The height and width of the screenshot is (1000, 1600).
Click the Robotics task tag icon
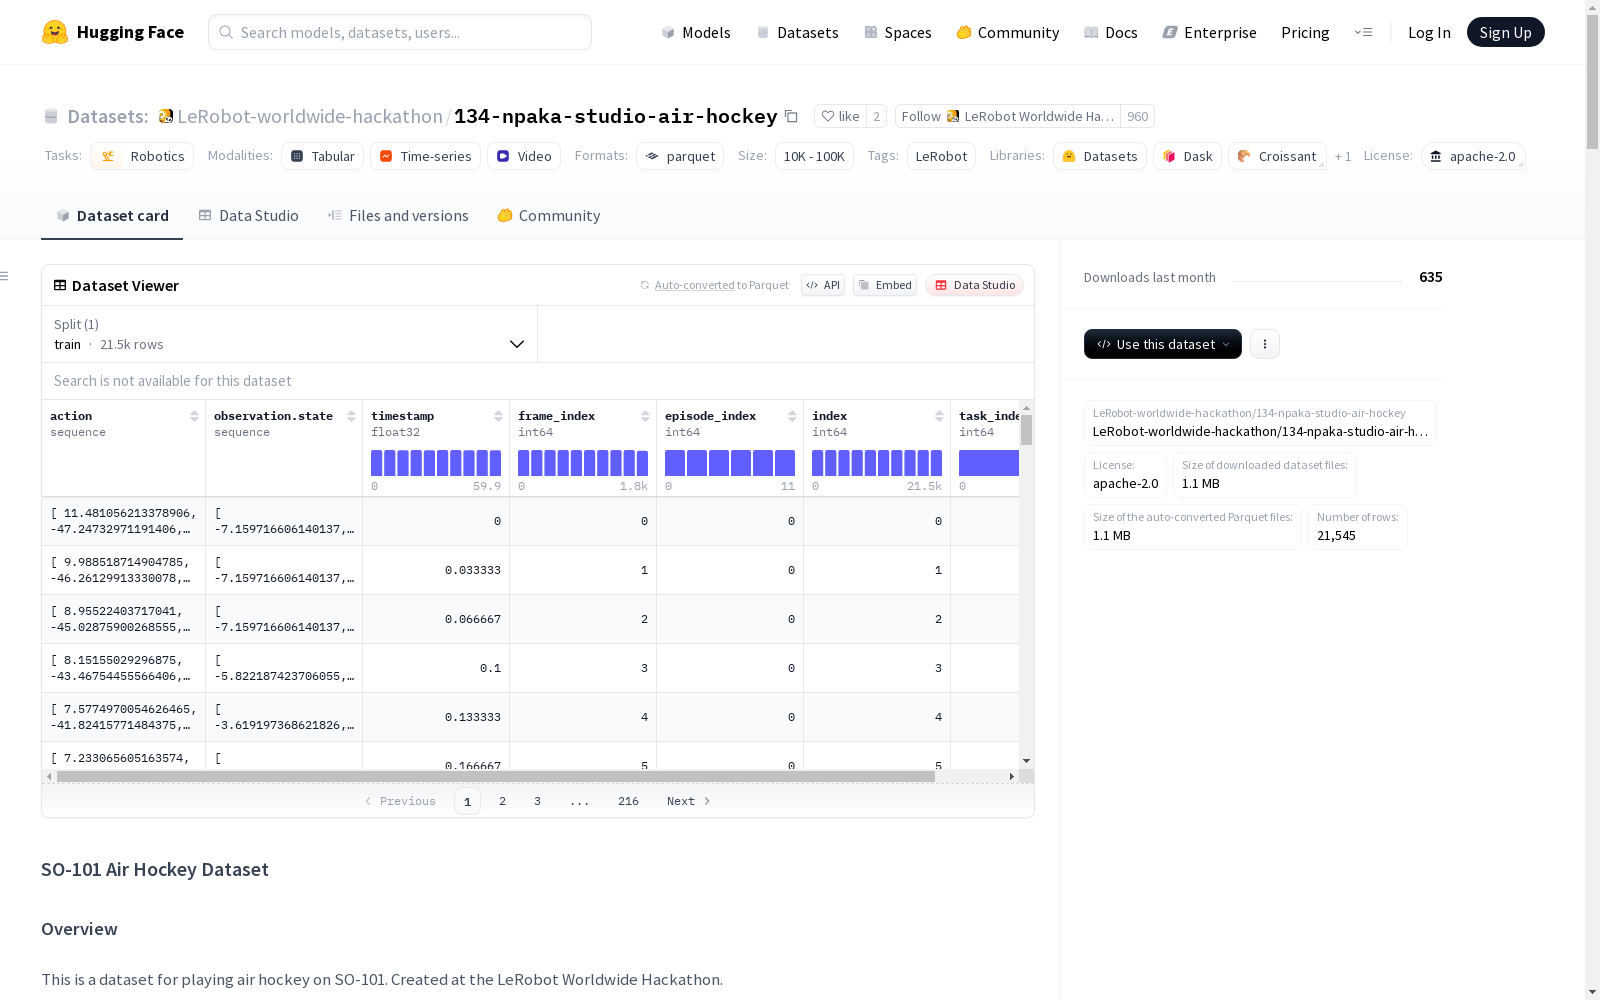pos(109,156)
